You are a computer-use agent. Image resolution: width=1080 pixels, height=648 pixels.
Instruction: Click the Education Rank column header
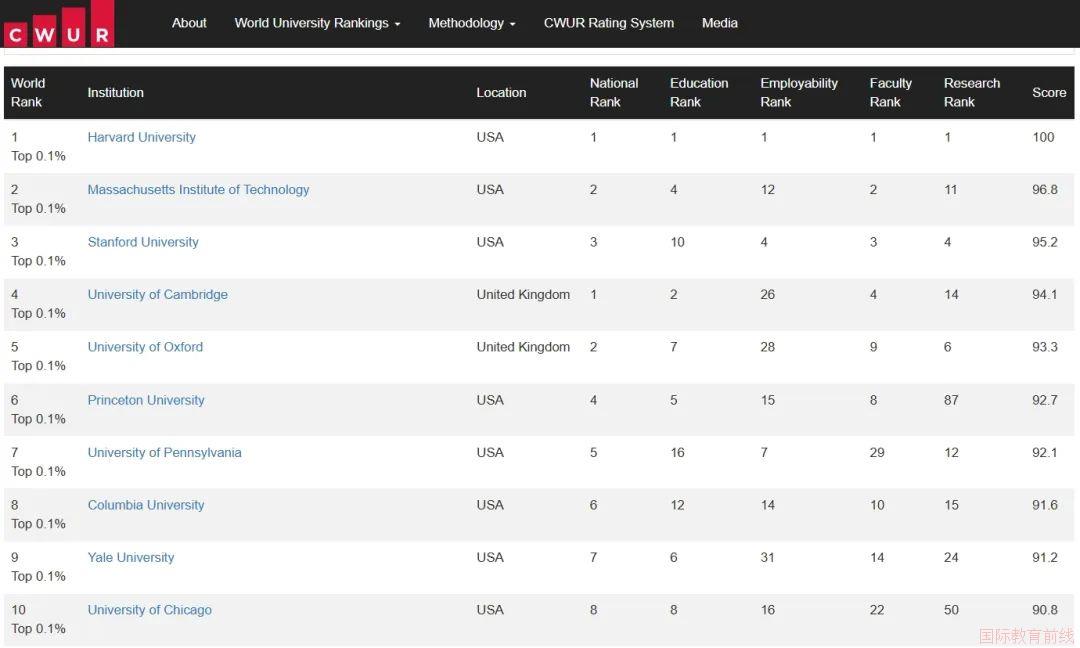tap(698, 92)
